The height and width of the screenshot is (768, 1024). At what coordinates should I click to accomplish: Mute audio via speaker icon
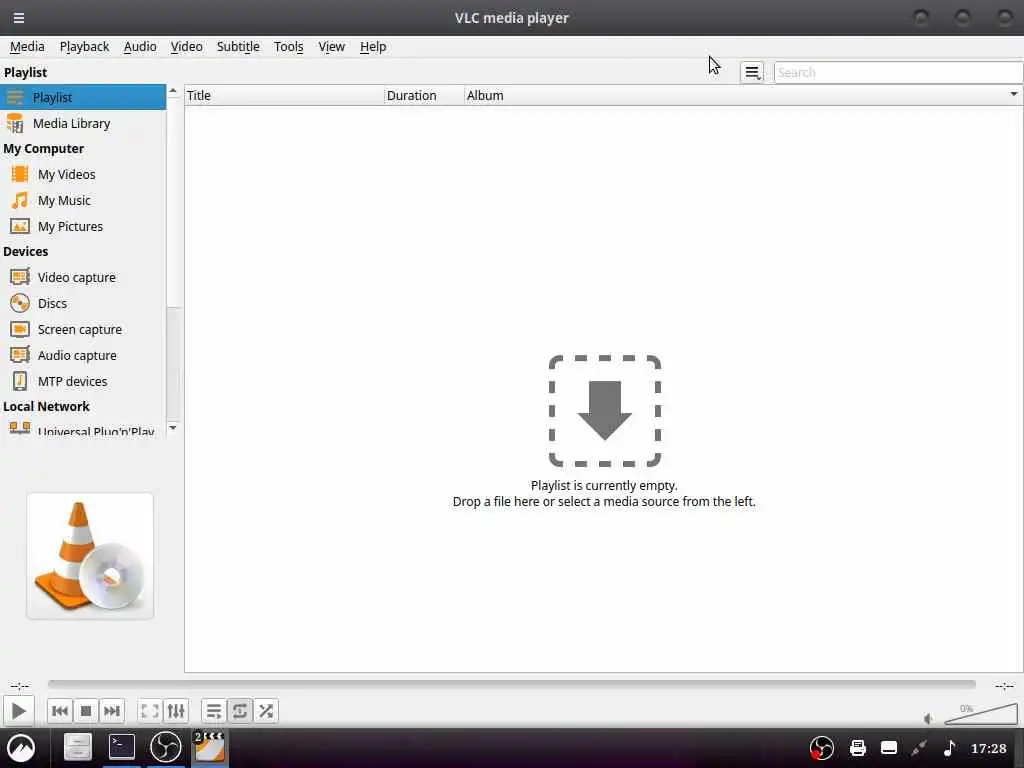pos(929,718)
